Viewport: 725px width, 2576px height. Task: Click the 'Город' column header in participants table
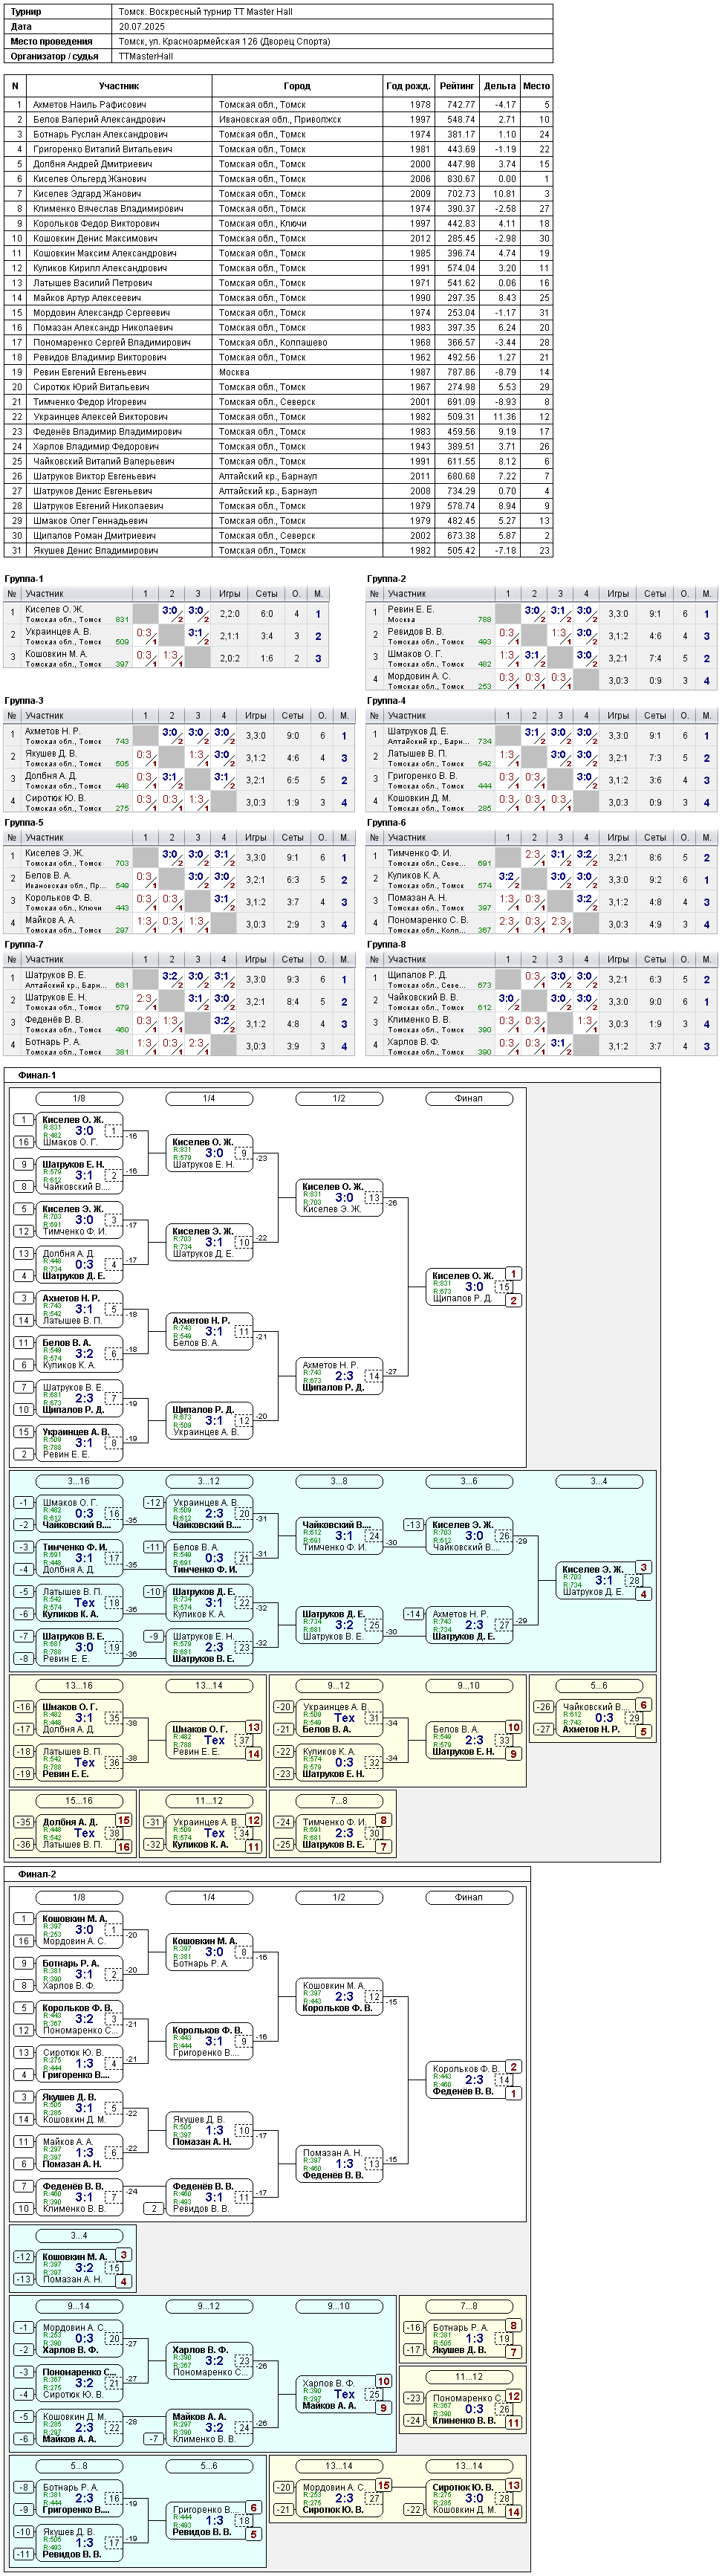click(297, 86)
